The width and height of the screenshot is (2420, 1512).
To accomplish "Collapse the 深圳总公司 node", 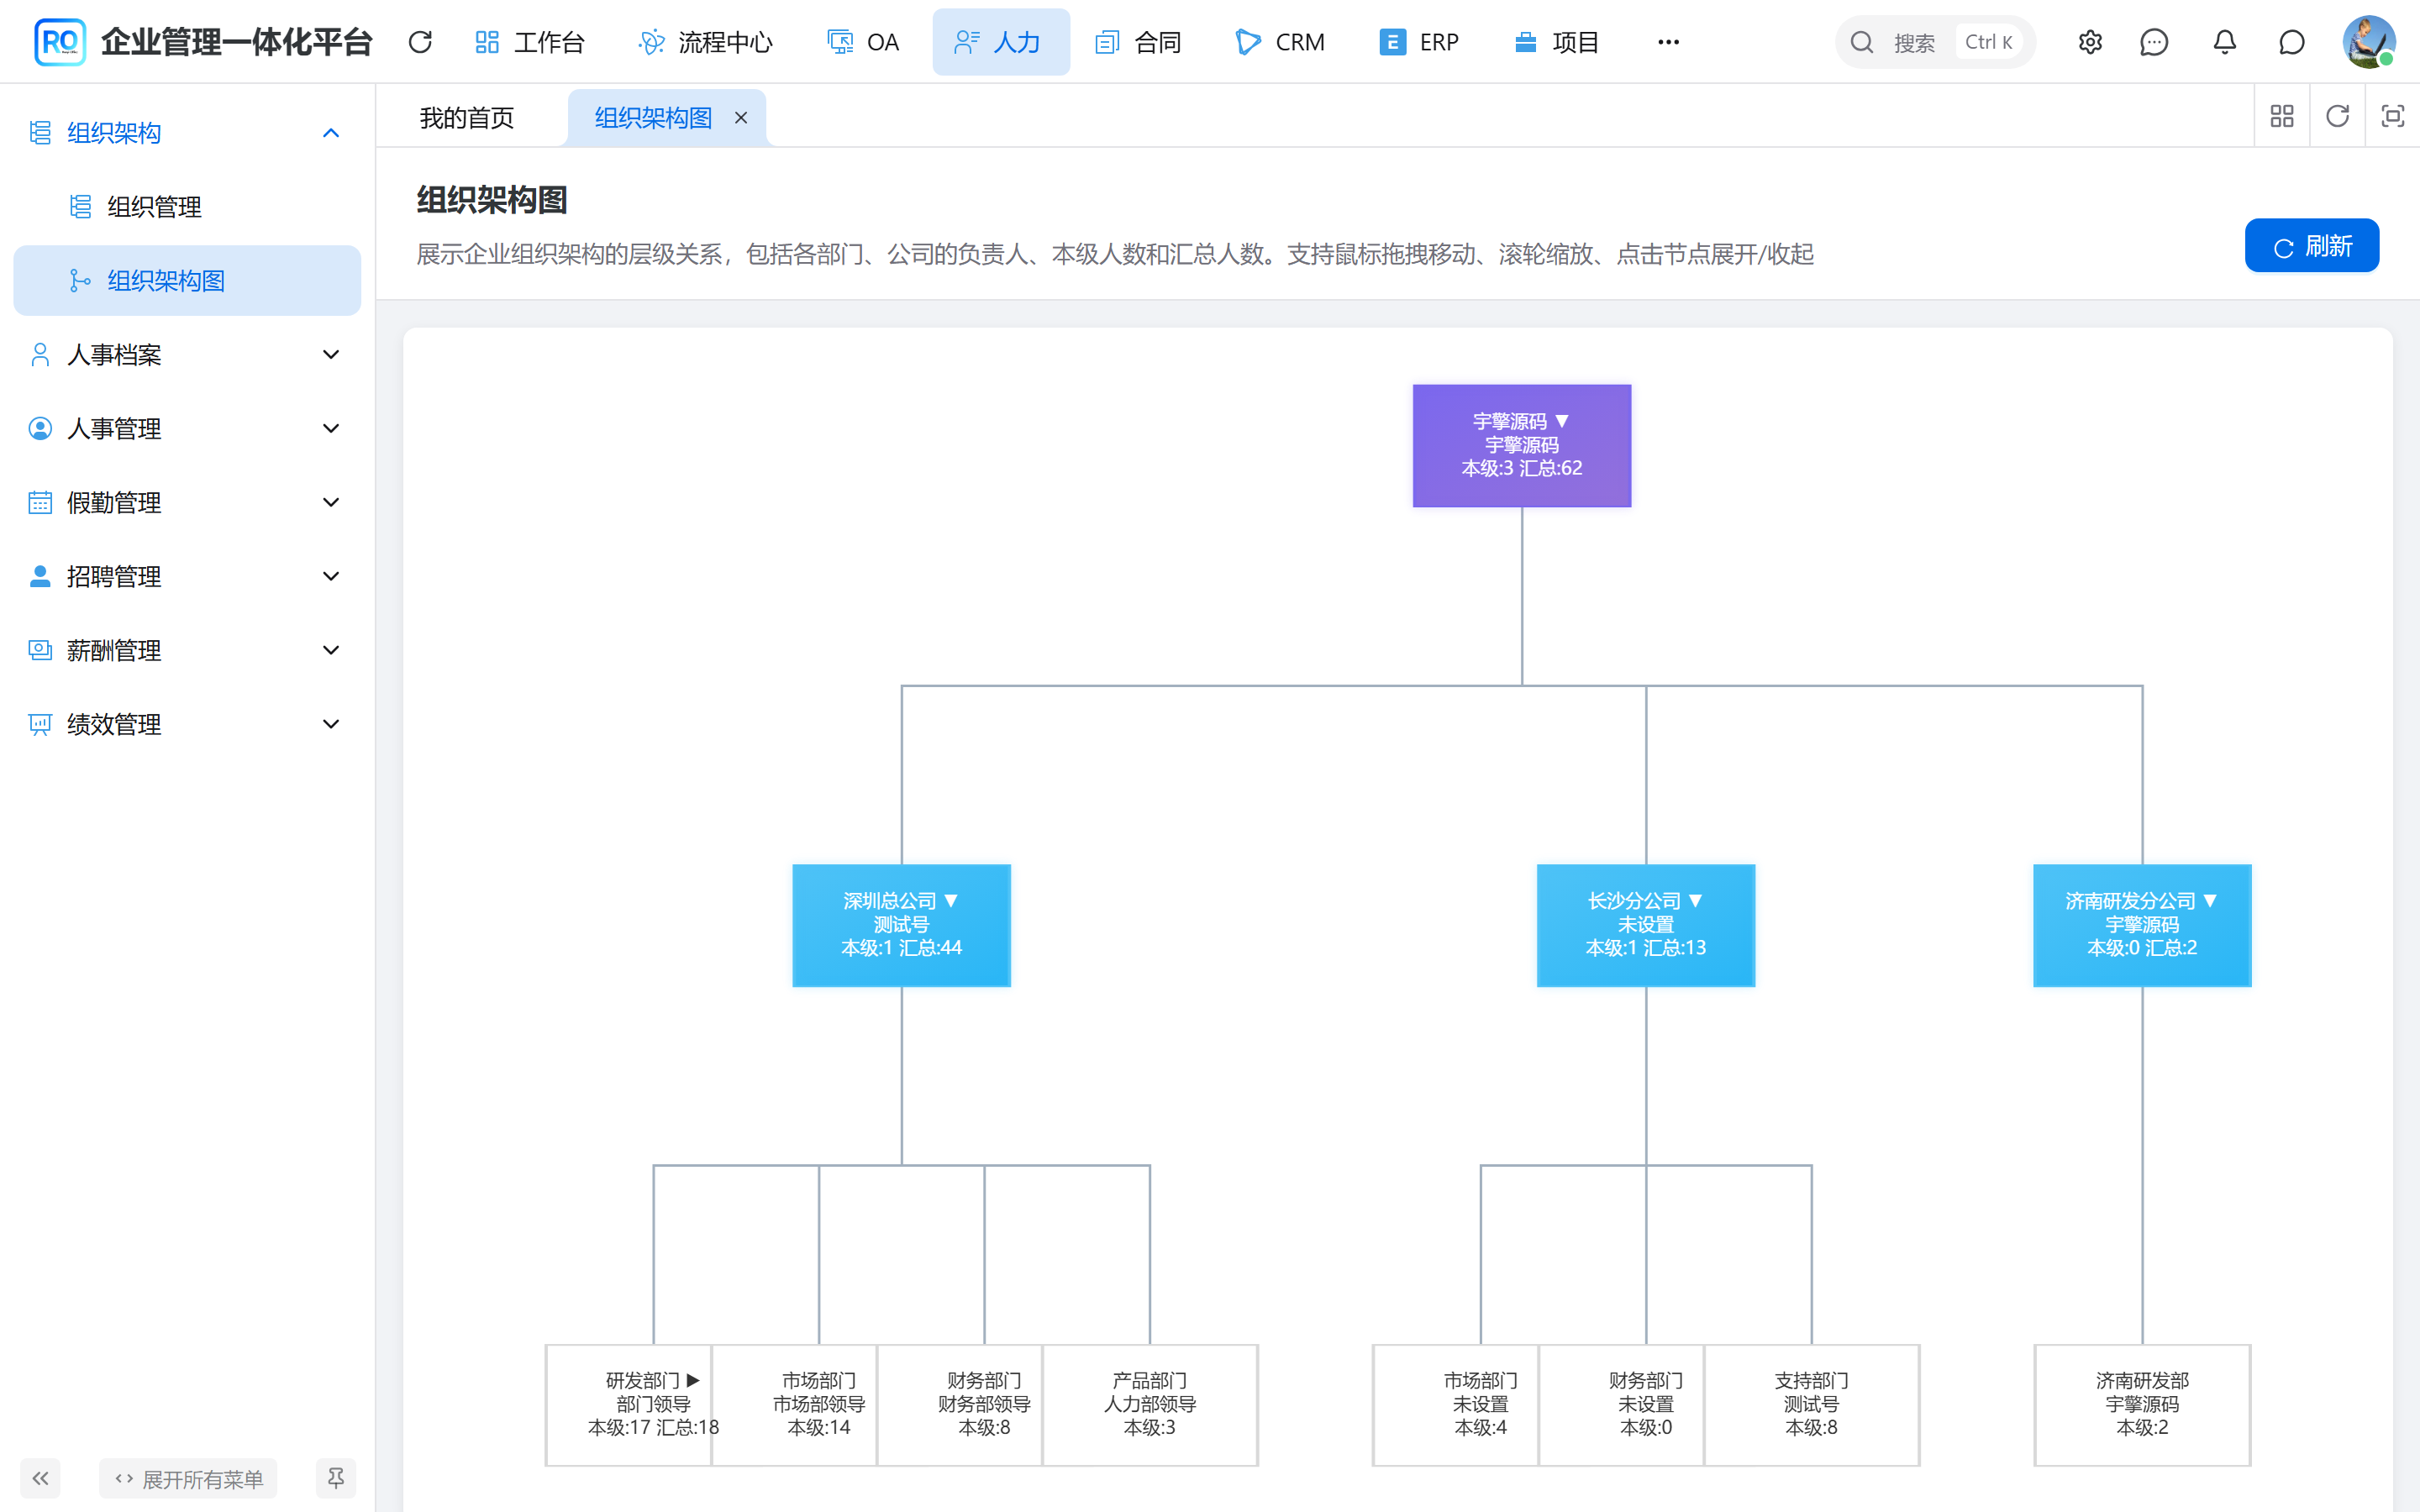I will click(x=901, y=926).
